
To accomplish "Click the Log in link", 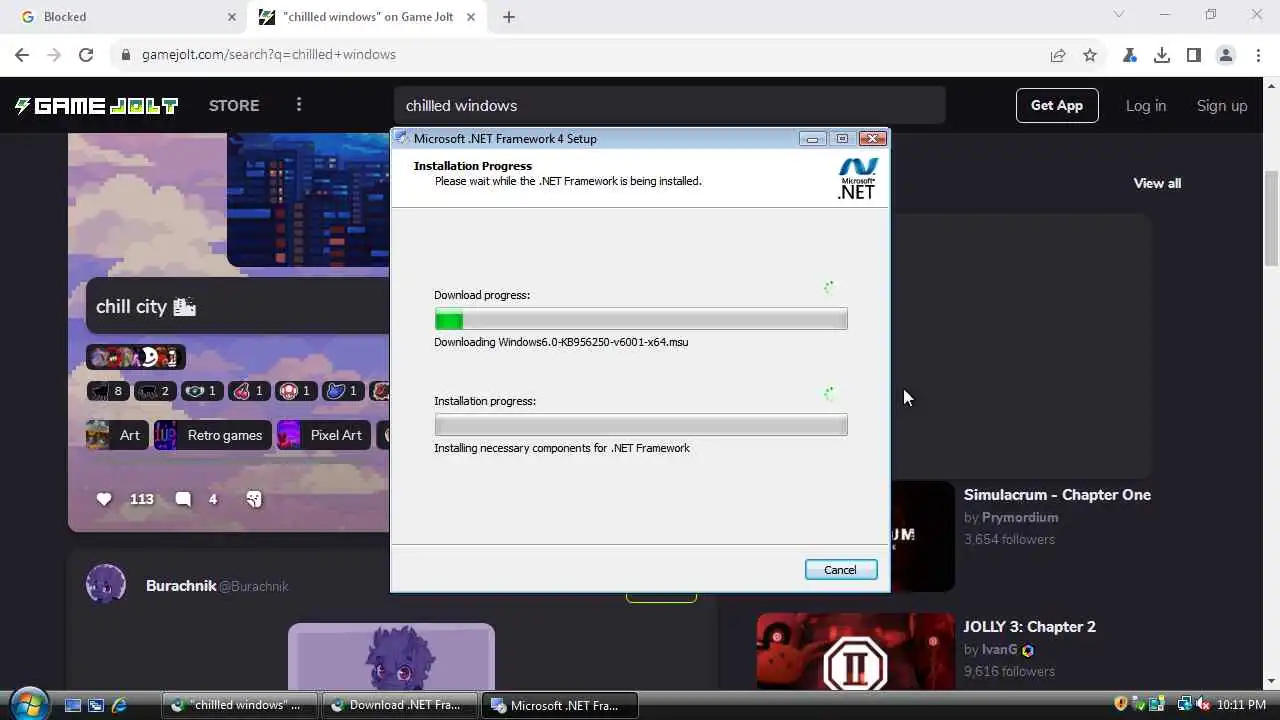I will 1146,105.
